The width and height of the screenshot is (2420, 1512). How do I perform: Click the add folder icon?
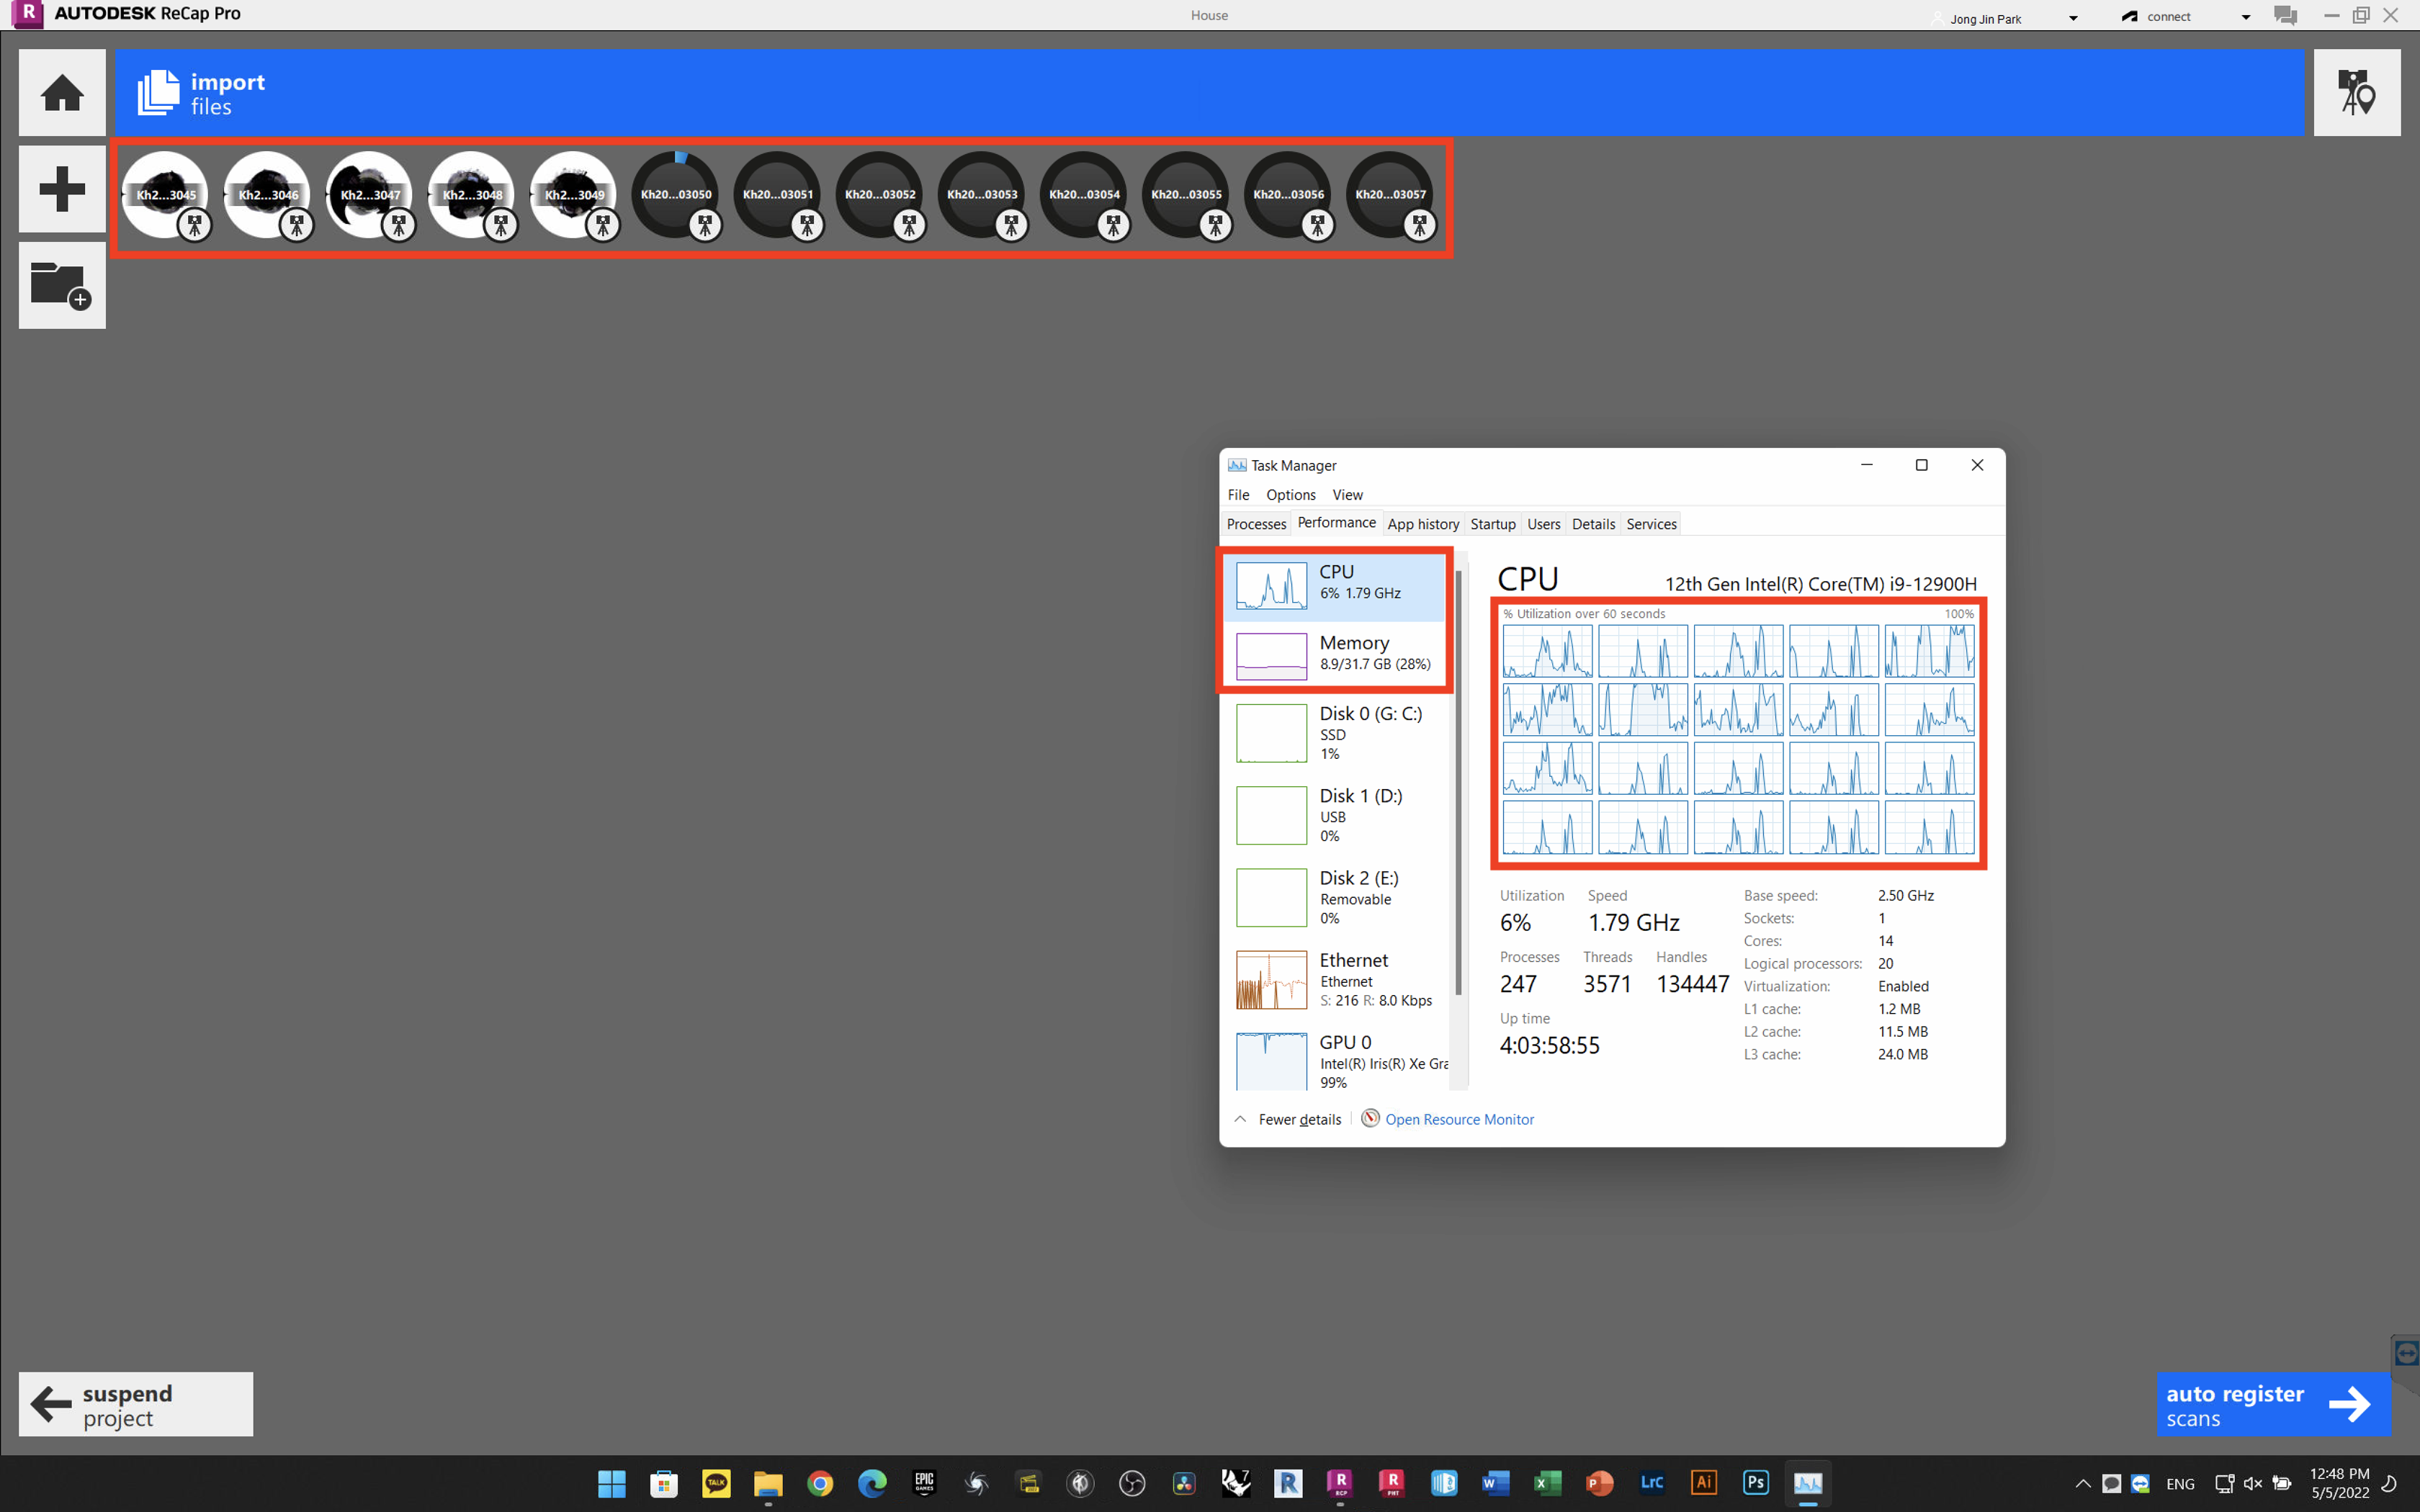click(62, 285)
